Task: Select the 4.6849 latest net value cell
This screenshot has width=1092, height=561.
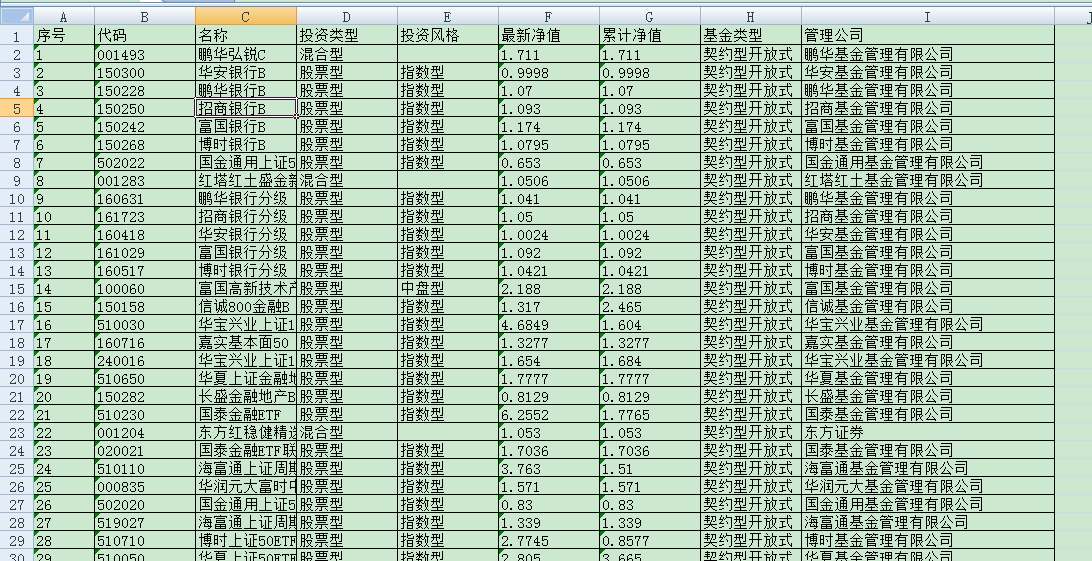Action: (x=549, y=324)
